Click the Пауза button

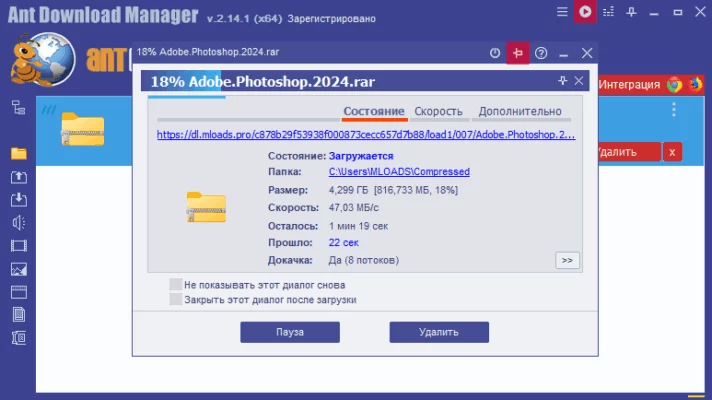click(x=290, y=332)
